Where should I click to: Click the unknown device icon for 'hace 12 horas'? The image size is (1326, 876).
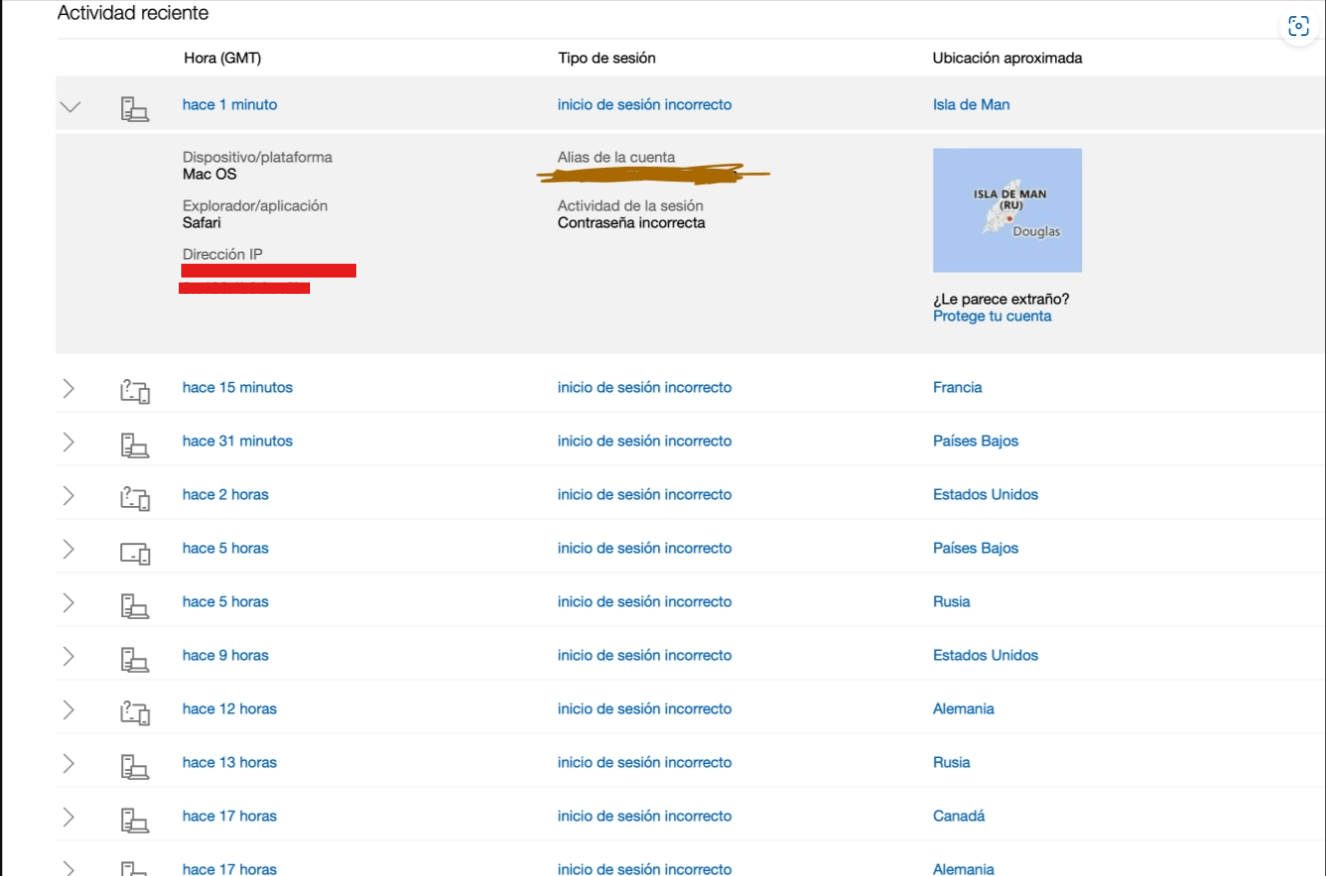pos(135,712)
